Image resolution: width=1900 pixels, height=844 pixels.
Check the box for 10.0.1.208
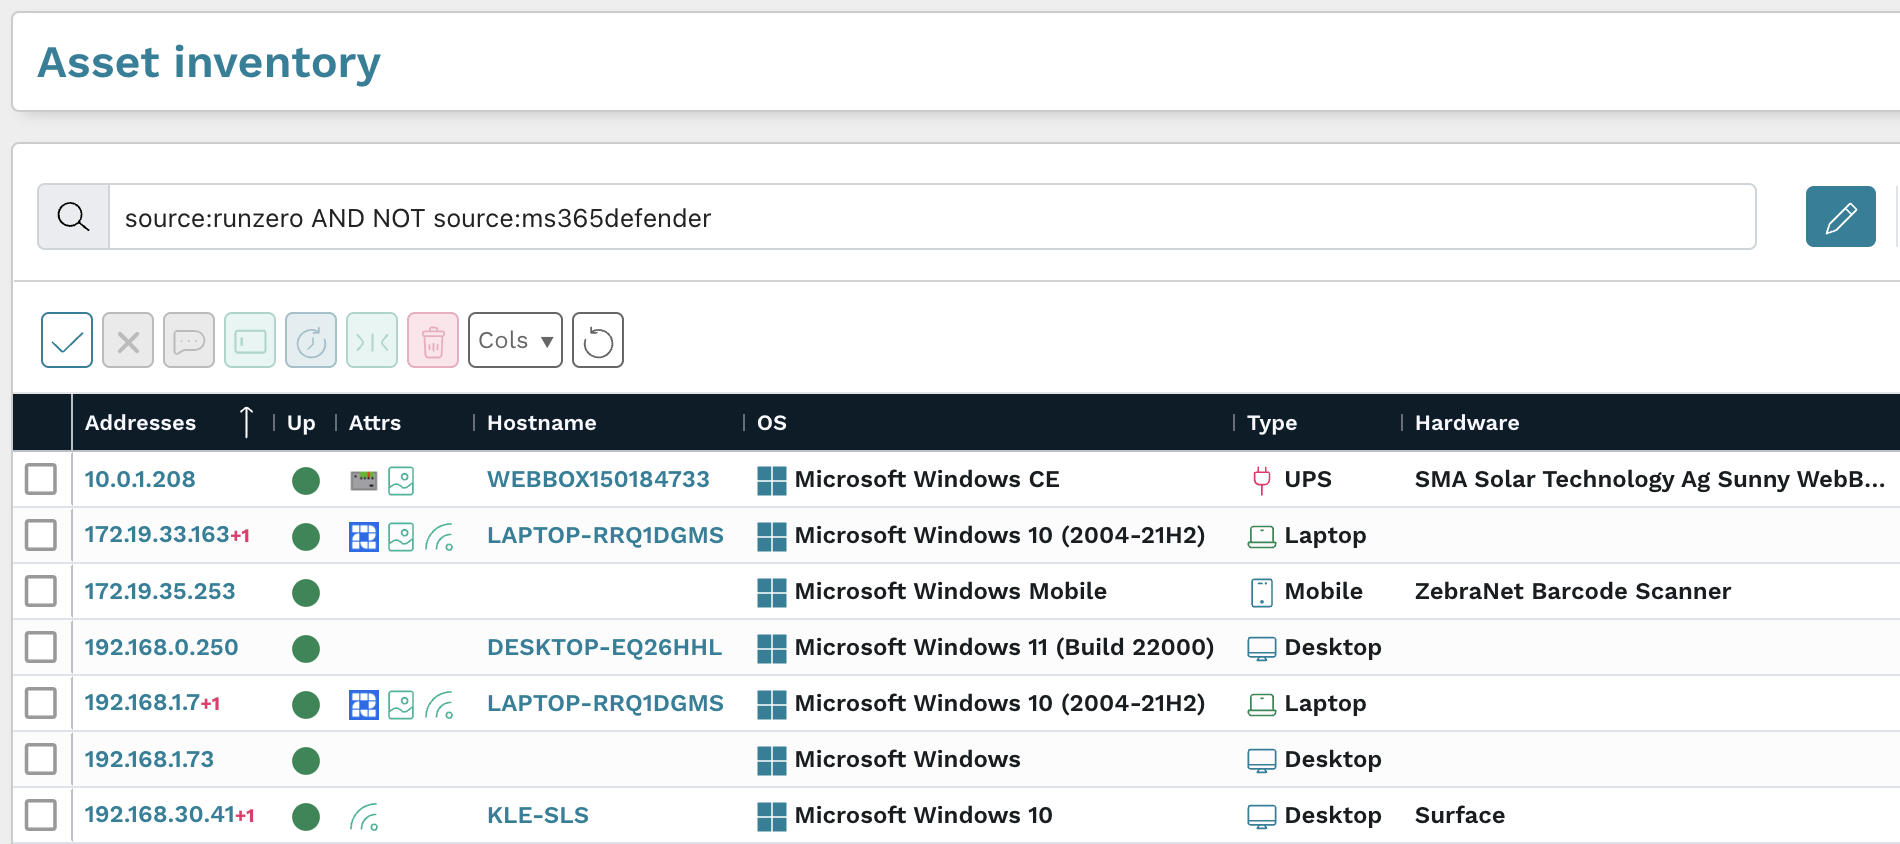tap(41, 479)
